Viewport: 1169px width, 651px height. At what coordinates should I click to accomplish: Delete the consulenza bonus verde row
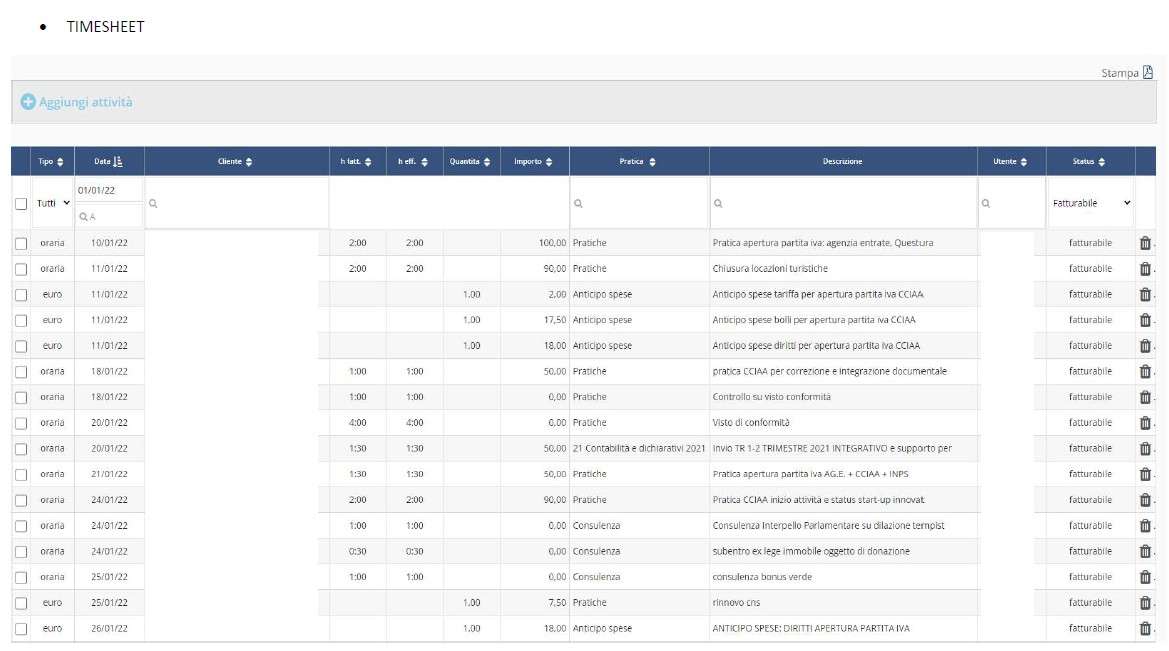tap(1145, 577)
